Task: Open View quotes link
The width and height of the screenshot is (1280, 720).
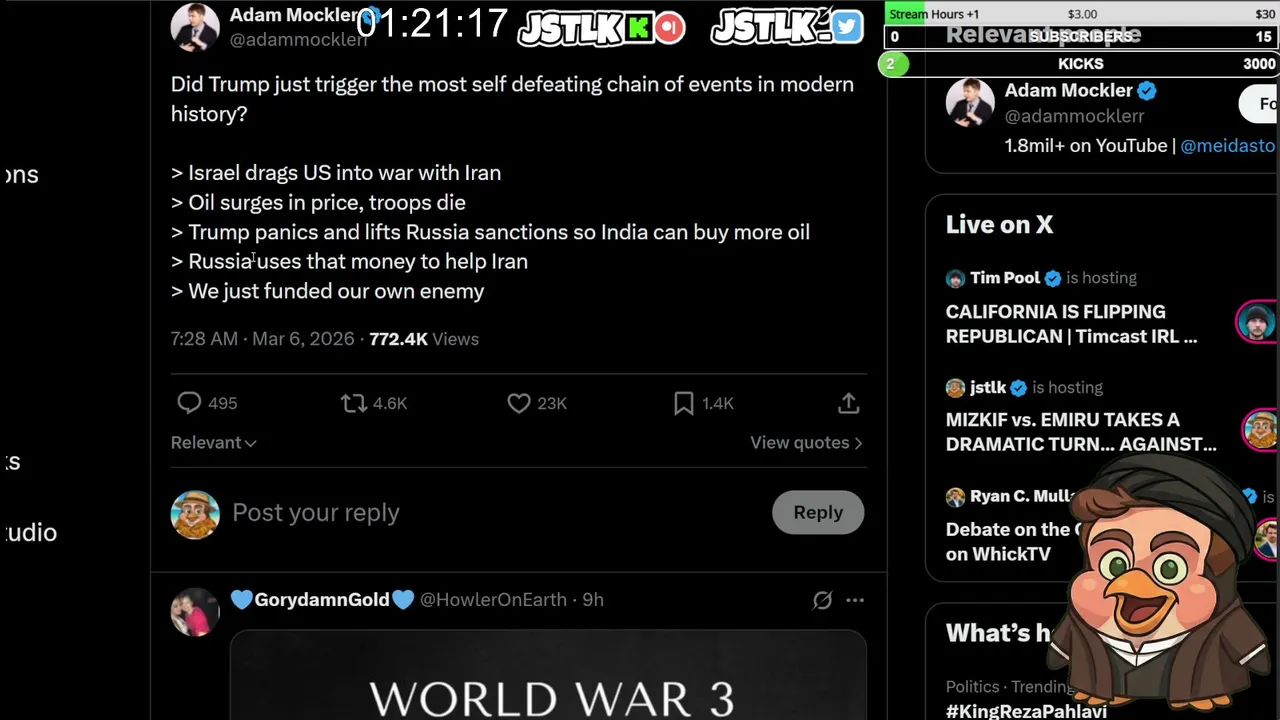Action: coord(806,442)
